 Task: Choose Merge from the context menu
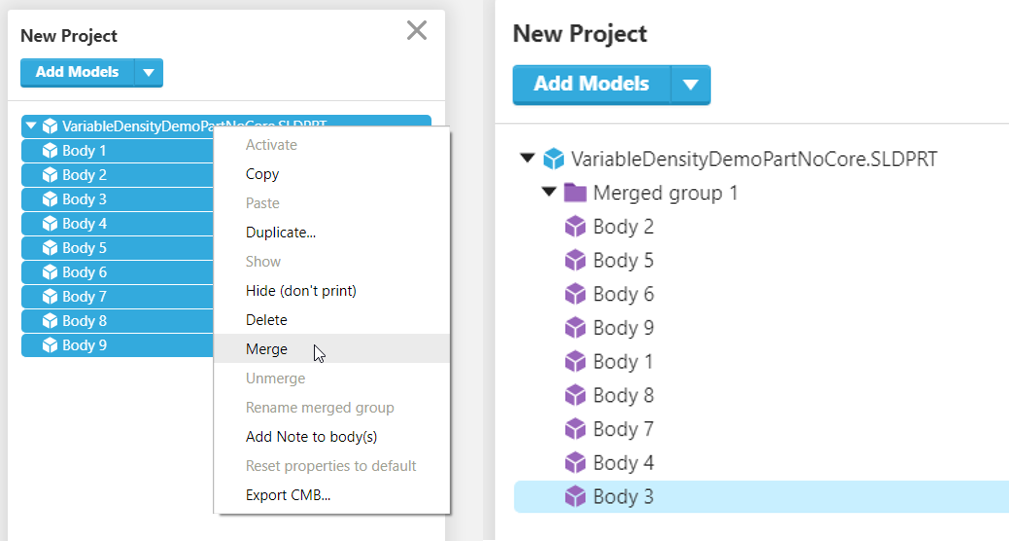[x=267, y=349]
